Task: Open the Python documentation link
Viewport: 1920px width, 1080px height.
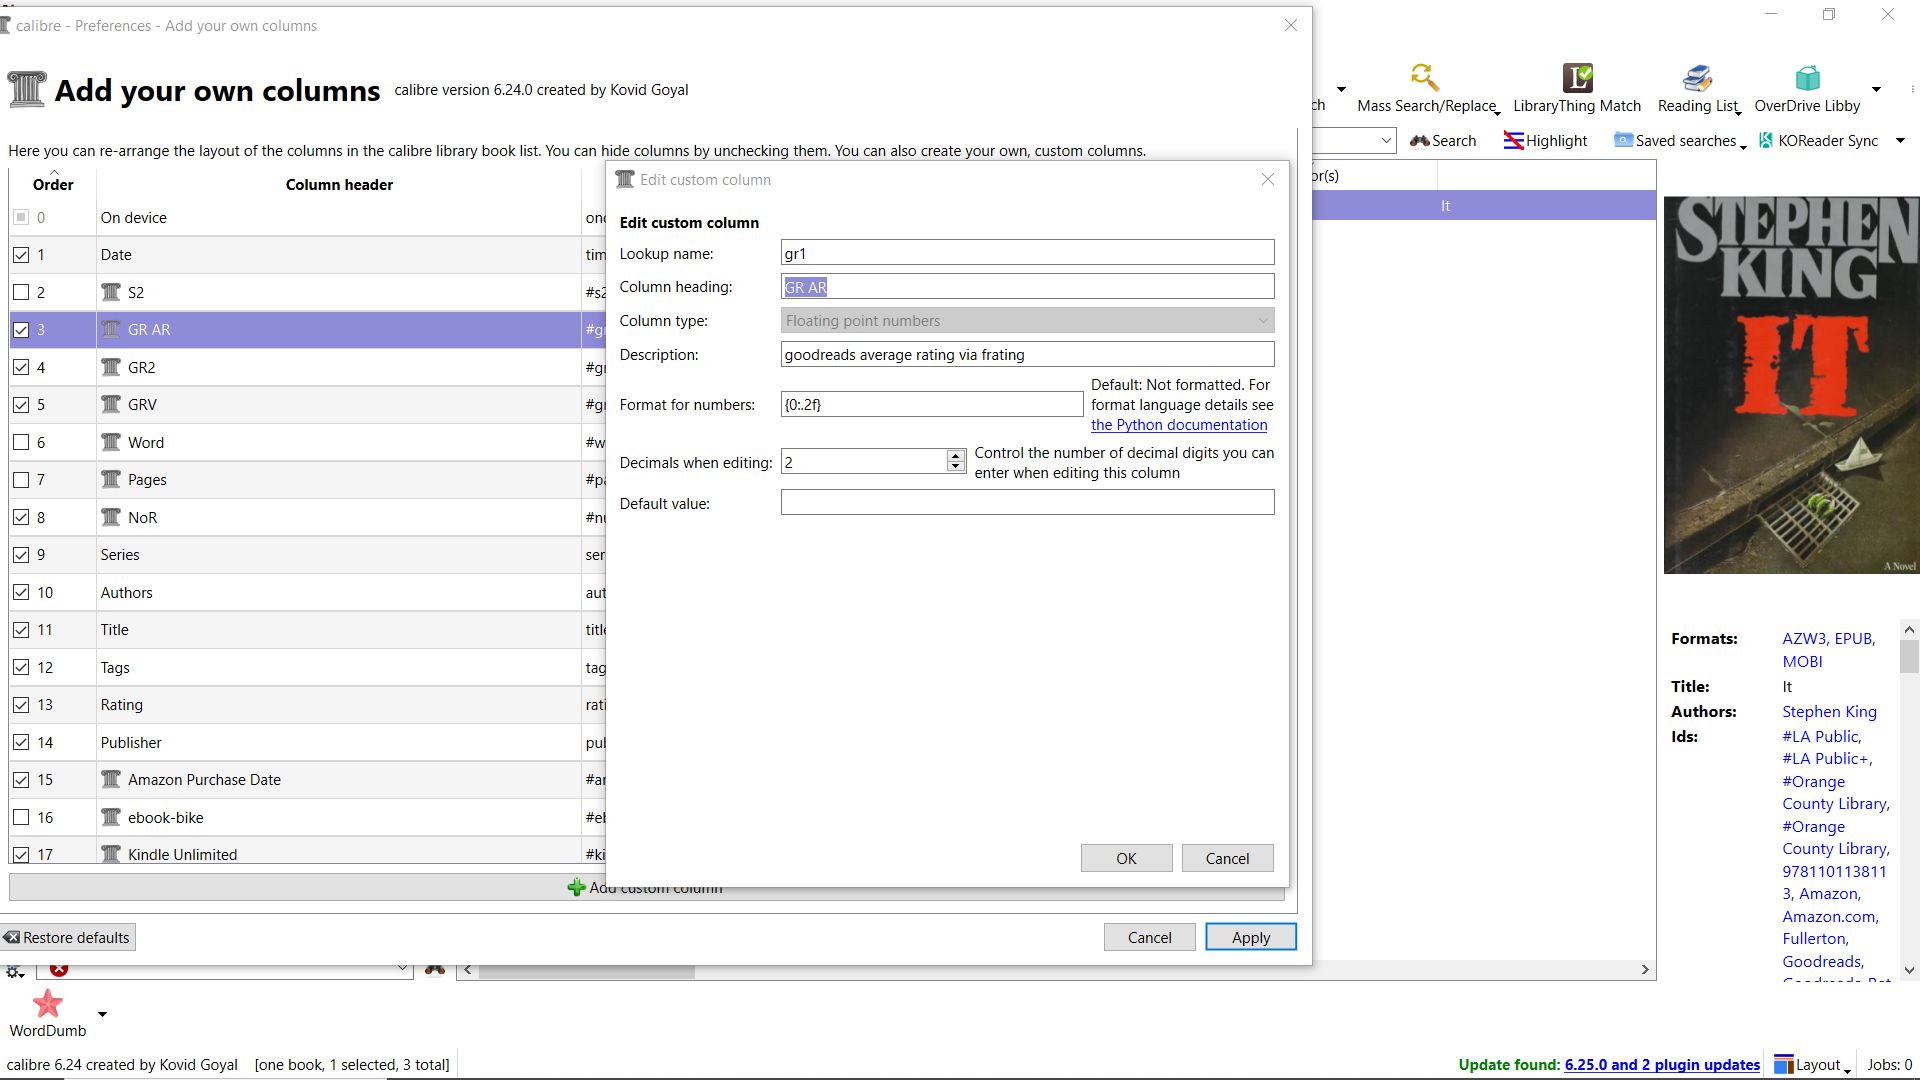Action: tap(1178, 425)
